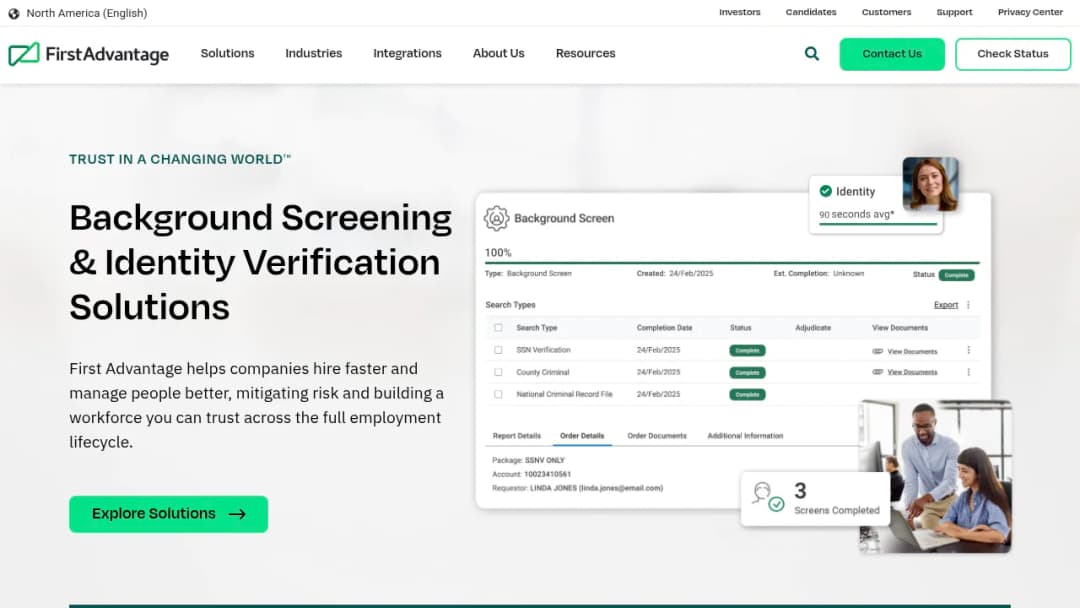
Task: Click the 100% background screen progress bar
Action: tap(732, 262)
